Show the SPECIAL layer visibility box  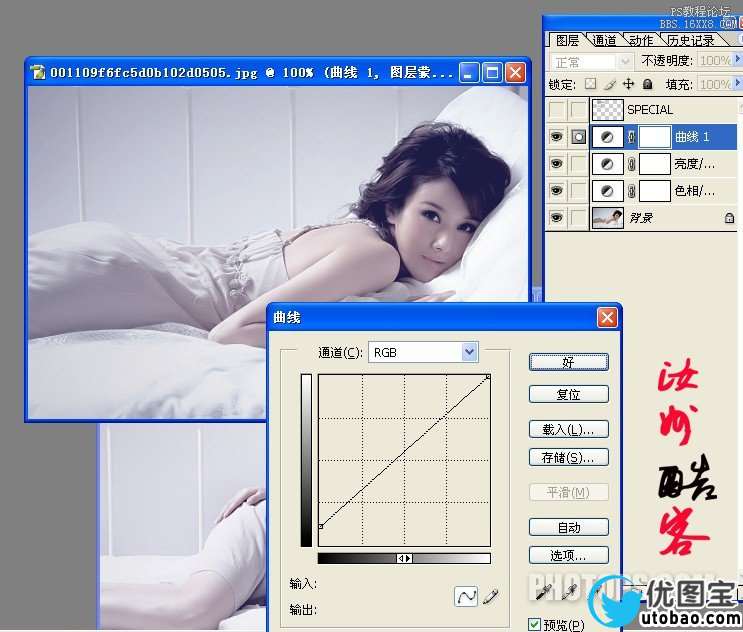556,110
